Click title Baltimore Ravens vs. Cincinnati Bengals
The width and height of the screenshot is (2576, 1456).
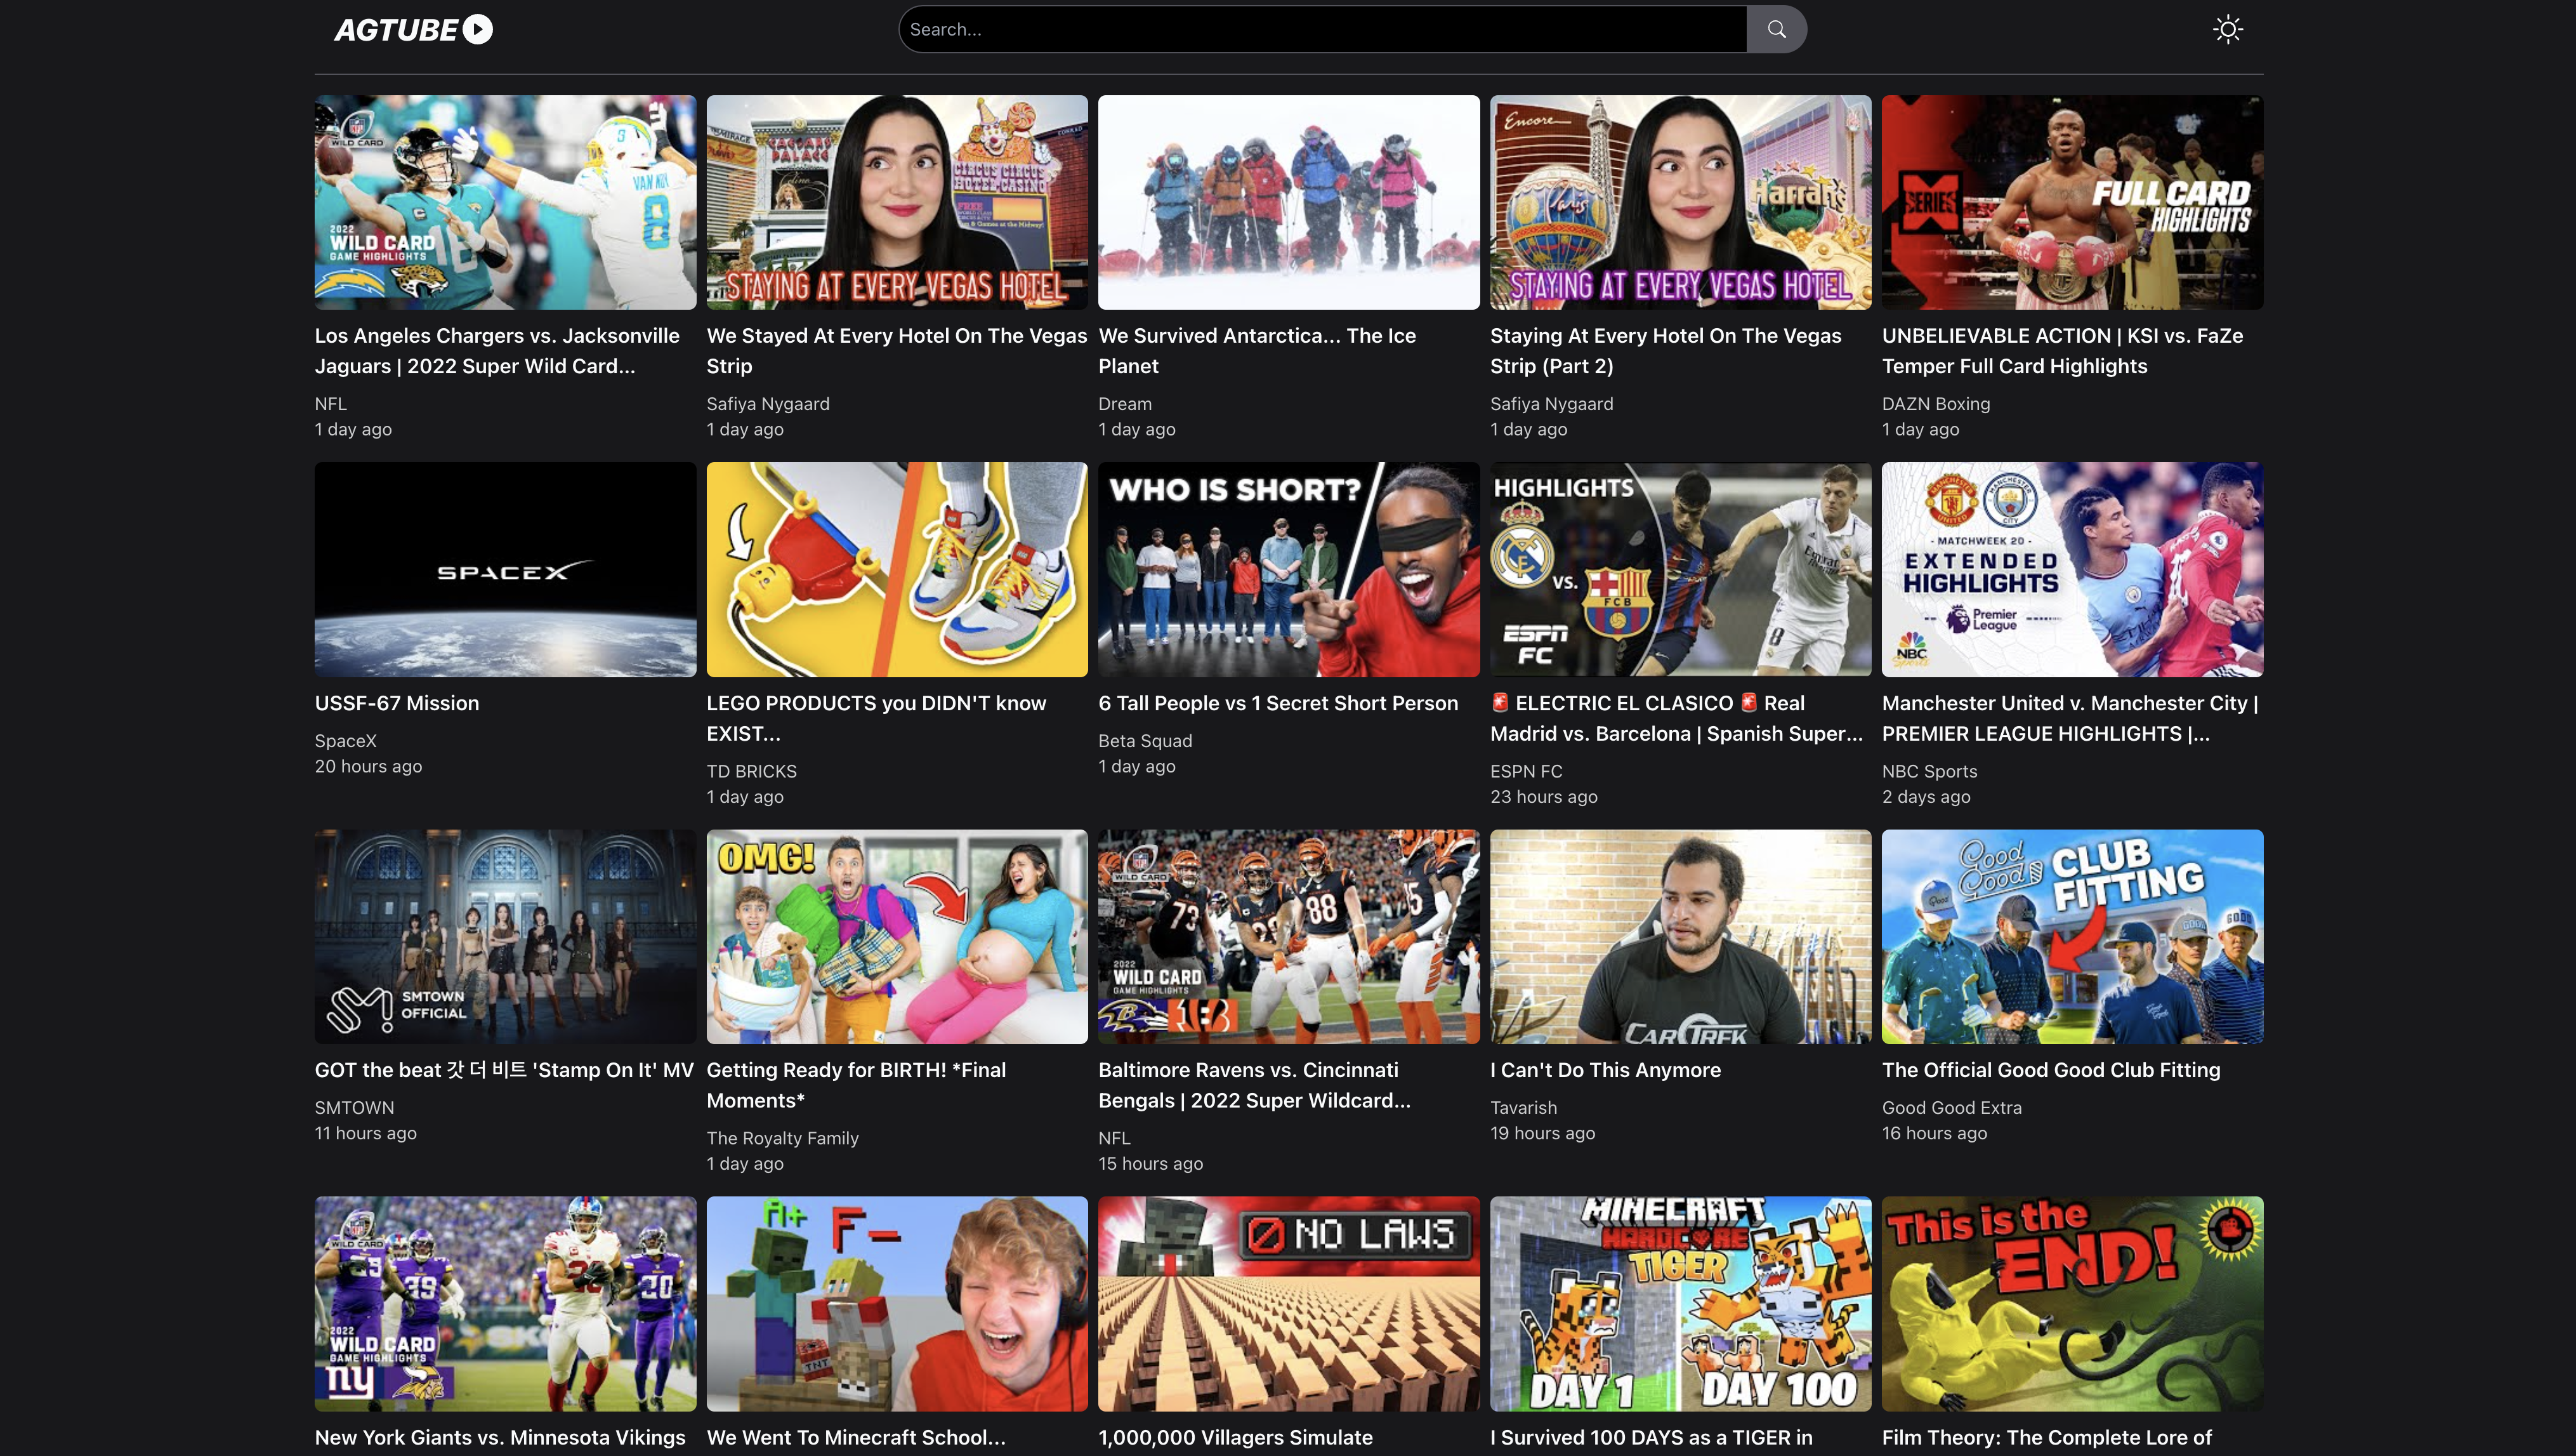point(1254,1085)
